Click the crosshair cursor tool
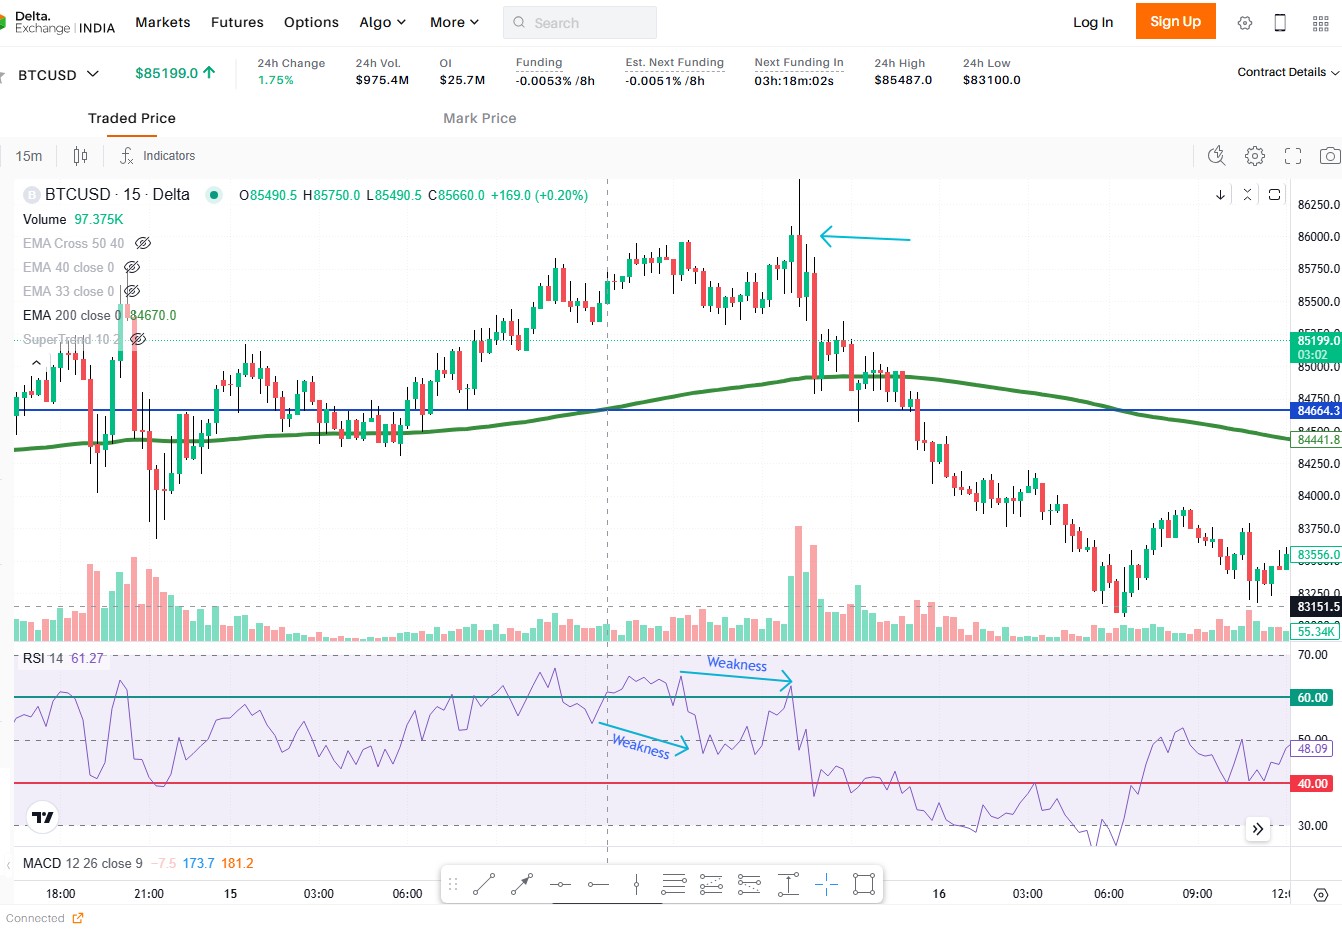 tap(826, 884)
